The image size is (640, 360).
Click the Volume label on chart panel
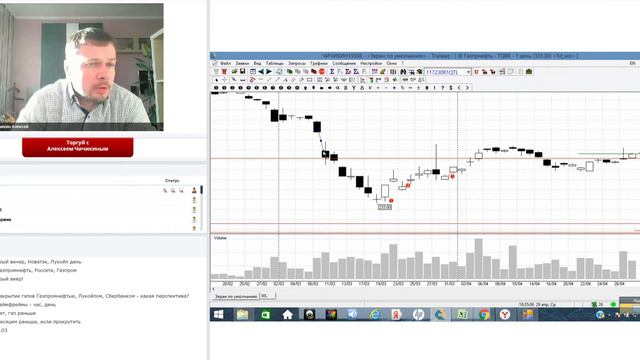point(220,238)
